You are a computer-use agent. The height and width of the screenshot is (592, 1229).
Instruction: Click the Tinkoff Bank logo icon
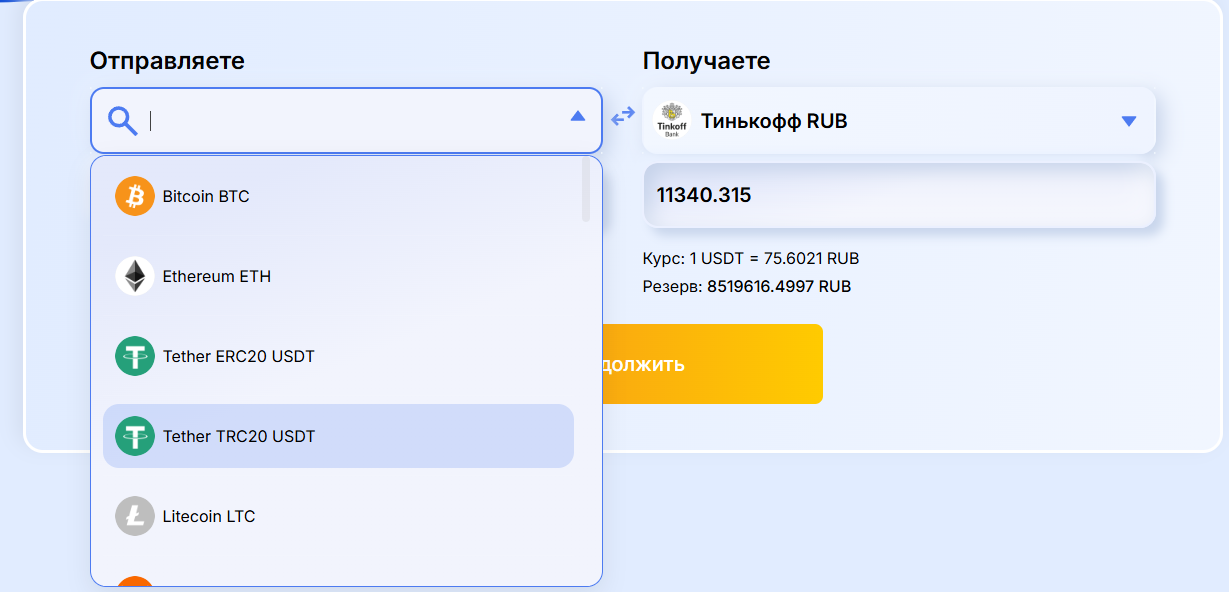coord(672,121)
